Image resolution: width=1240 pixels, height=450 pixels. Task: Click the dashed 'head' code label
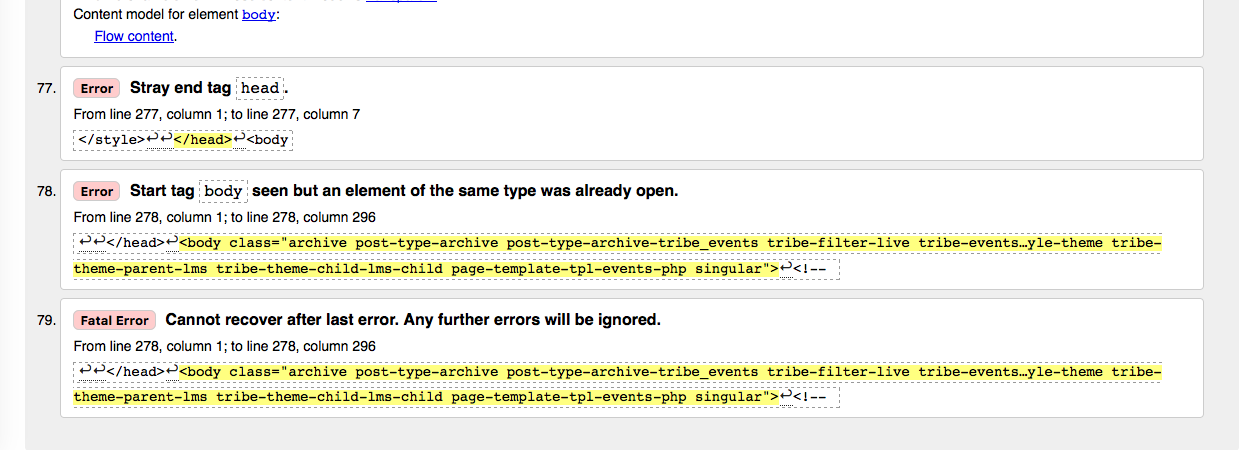[x=260, y=88]
